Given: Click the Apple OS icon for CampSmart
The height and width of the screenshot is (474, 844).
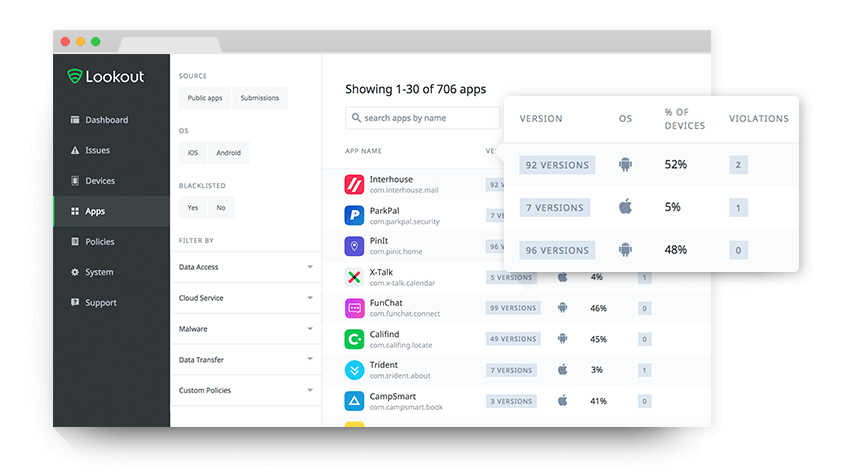Looking at the screenshot, I should coord(562,400).
